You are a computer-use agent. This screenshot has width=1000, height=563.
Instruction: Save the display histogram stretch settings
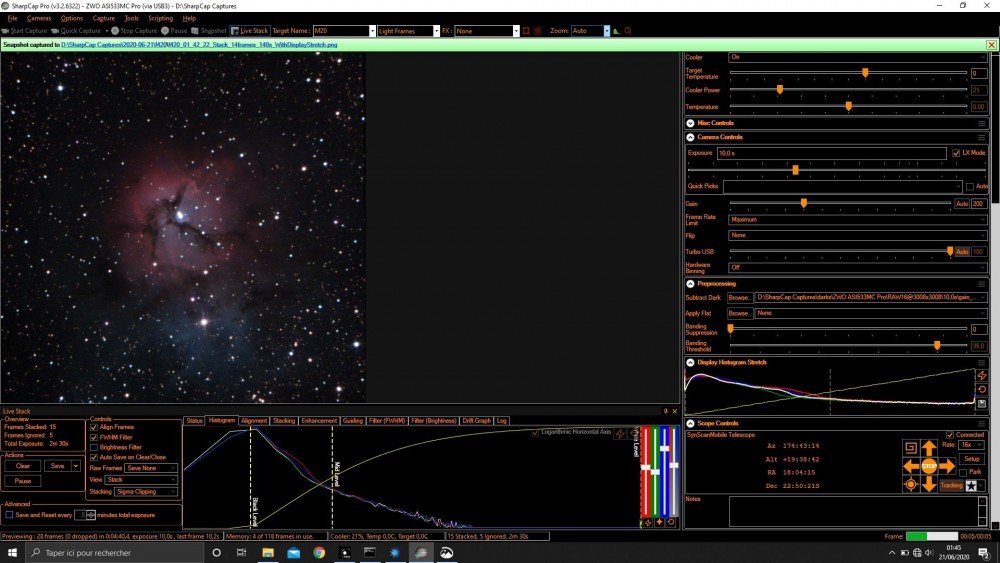(982, 404)
